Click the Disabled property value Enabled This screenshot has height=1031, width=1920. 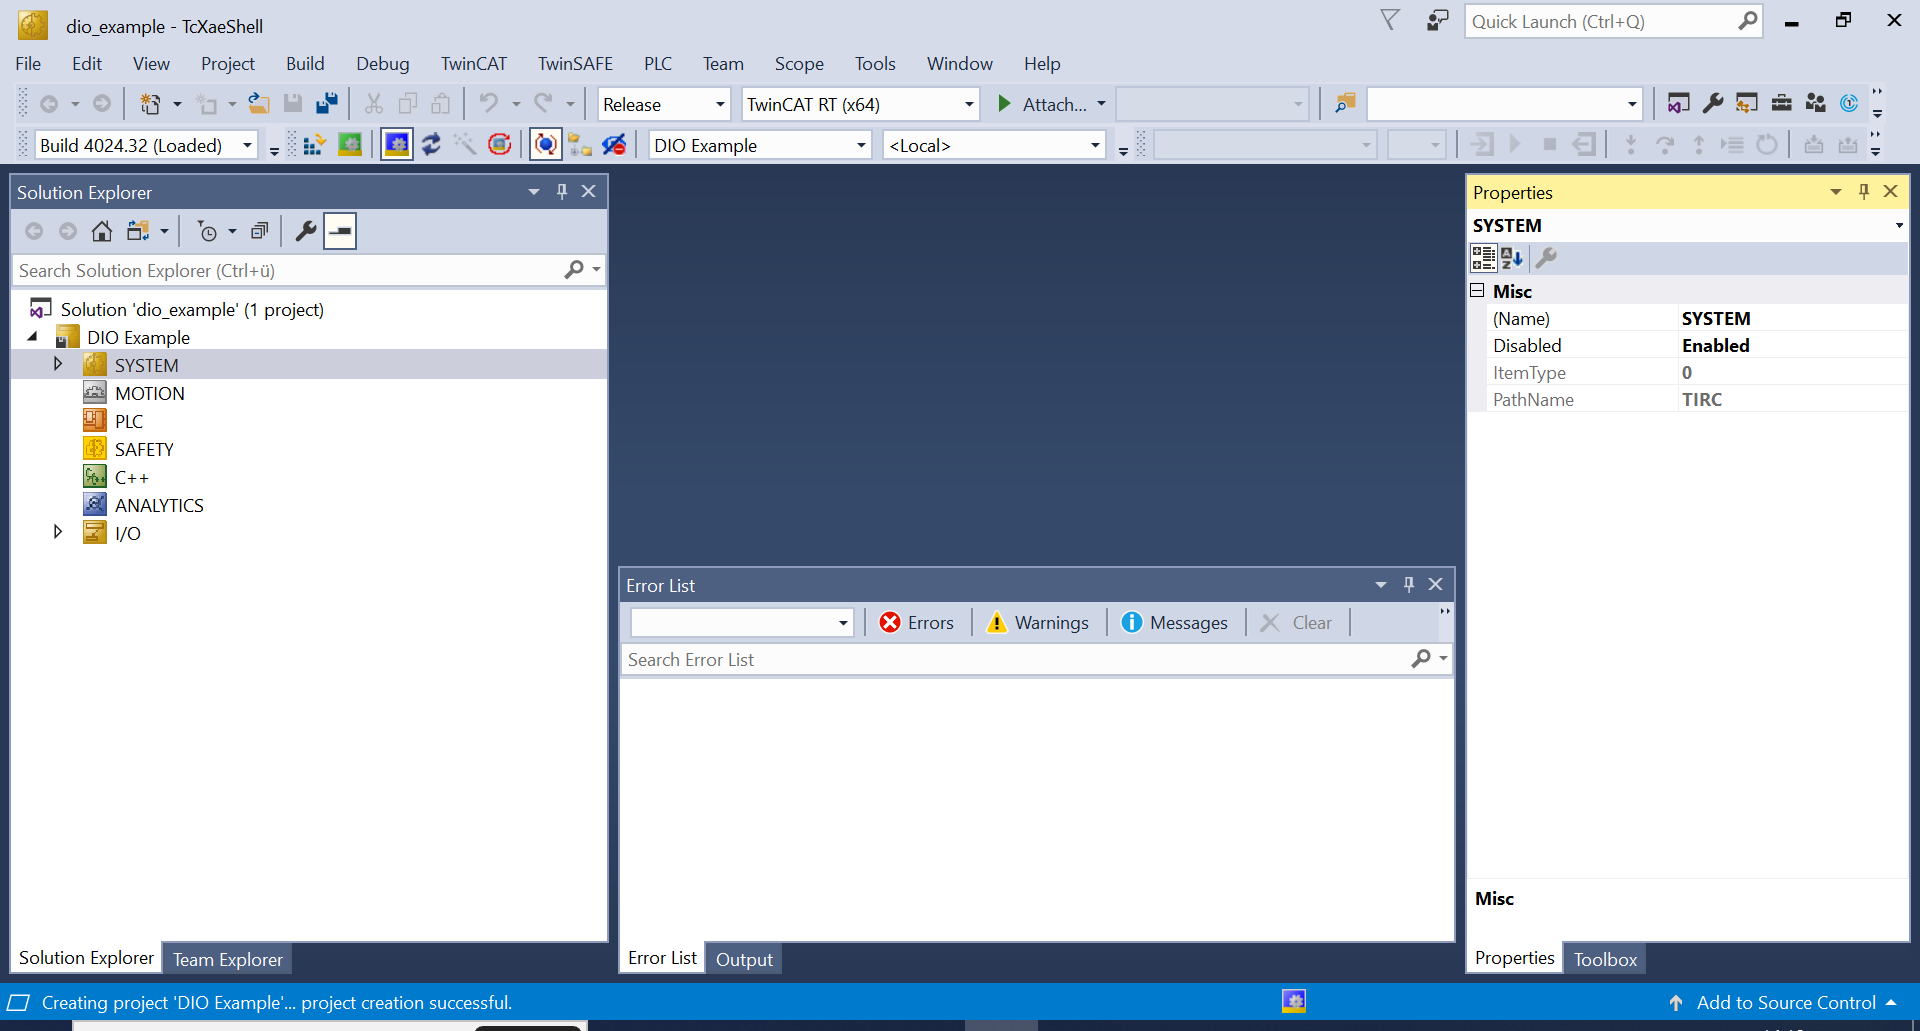tap(1715, 346)
